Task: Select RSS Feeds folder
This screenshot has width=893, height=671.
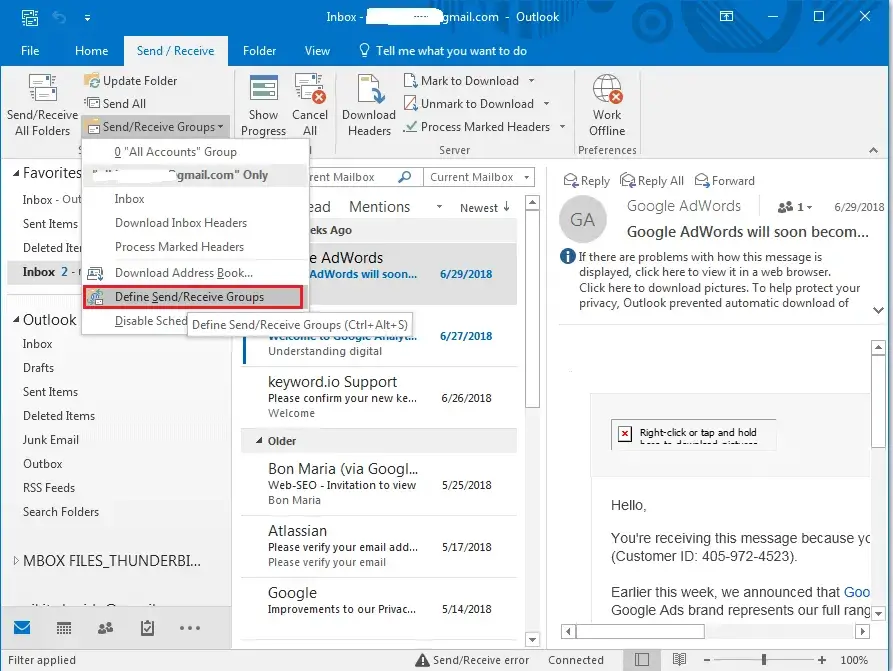Action: (x=49, y=488)
